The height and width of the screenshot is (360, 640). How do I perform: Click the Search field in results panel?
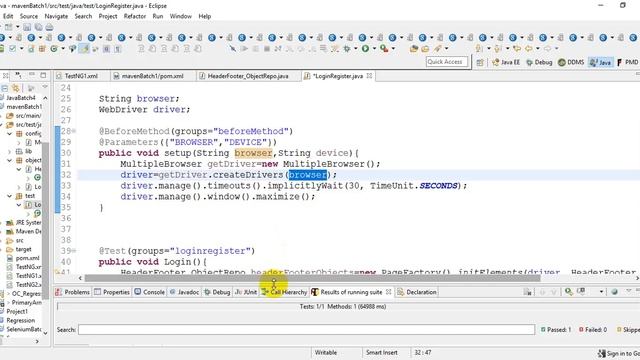[307, 329]
